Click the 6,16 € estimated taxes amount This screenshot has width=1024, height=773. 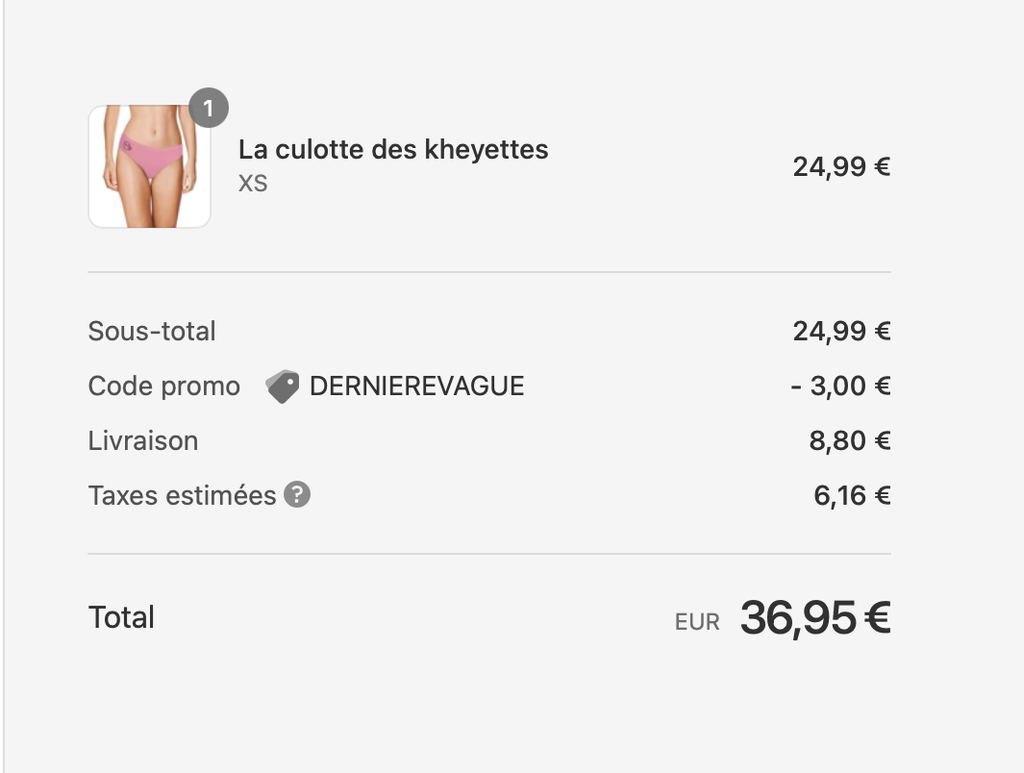click(851, 496)
